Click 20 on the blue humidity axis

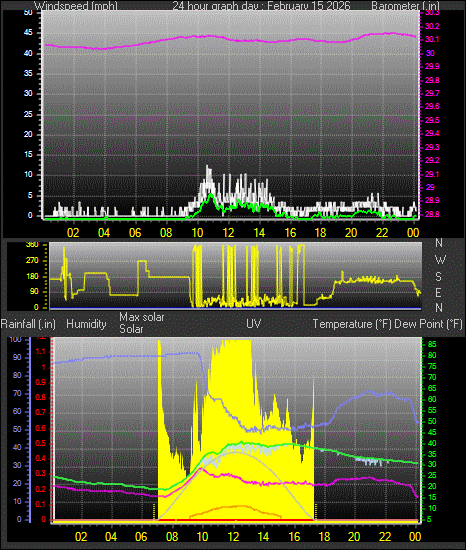pyautogui.click(x=17, y=483)
